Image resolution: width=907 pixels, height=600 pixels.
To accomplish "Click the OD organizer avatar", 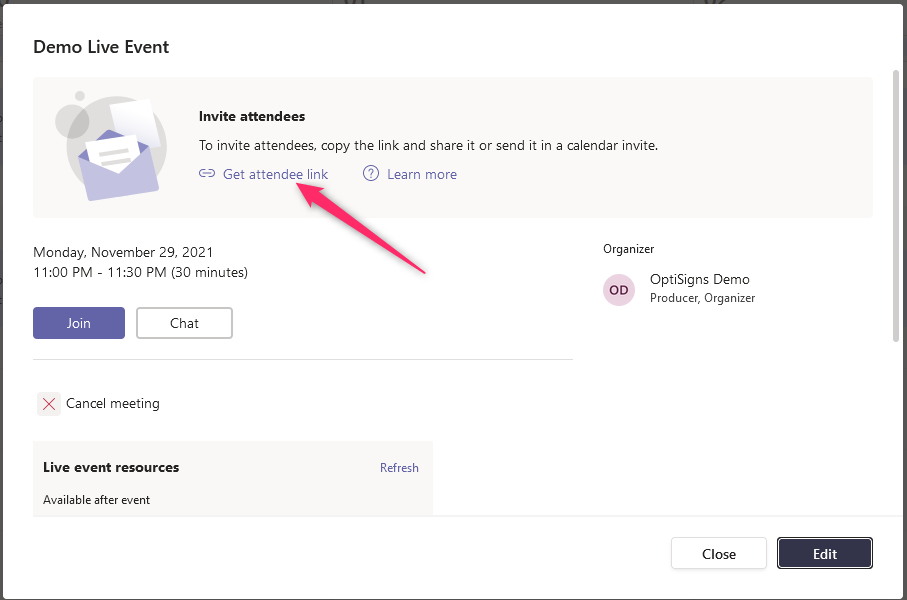I will [x=619, y=290].
